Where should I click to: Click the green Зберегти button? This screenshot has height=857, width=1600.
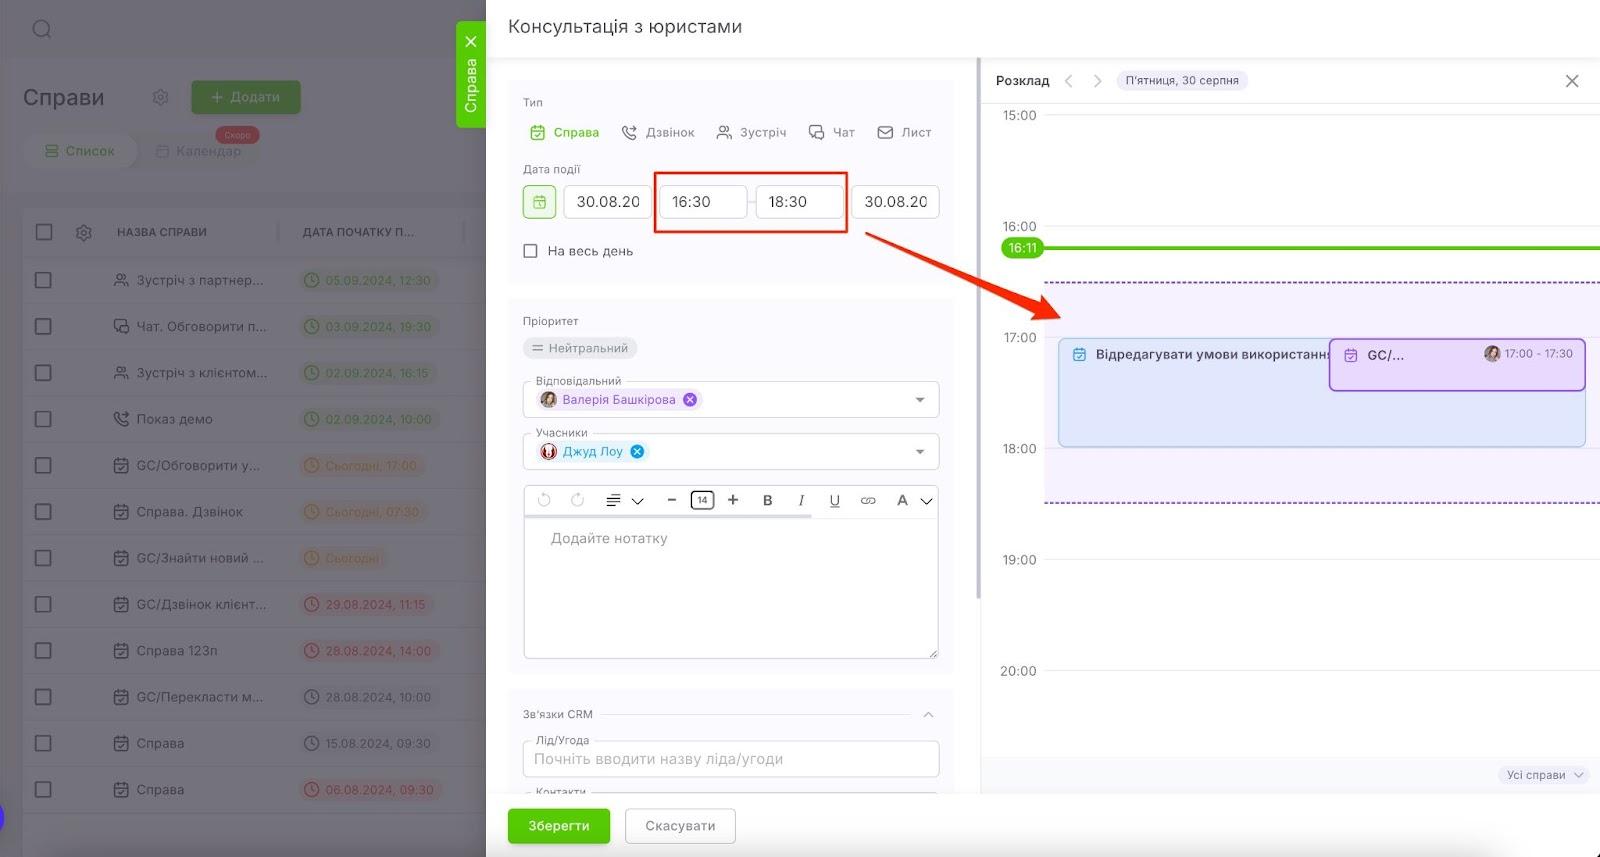click(x=559, y=826)
